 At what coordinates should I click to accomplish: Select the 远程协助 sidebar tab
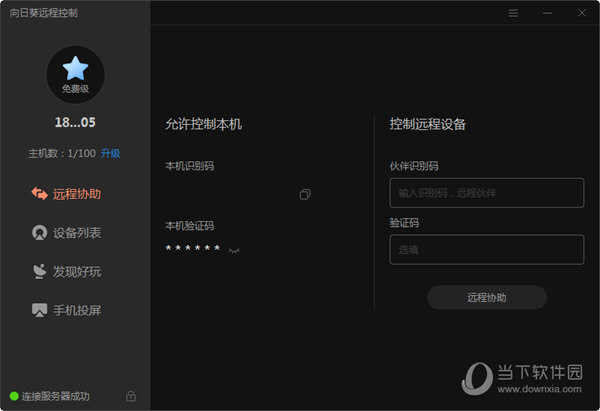66,194
